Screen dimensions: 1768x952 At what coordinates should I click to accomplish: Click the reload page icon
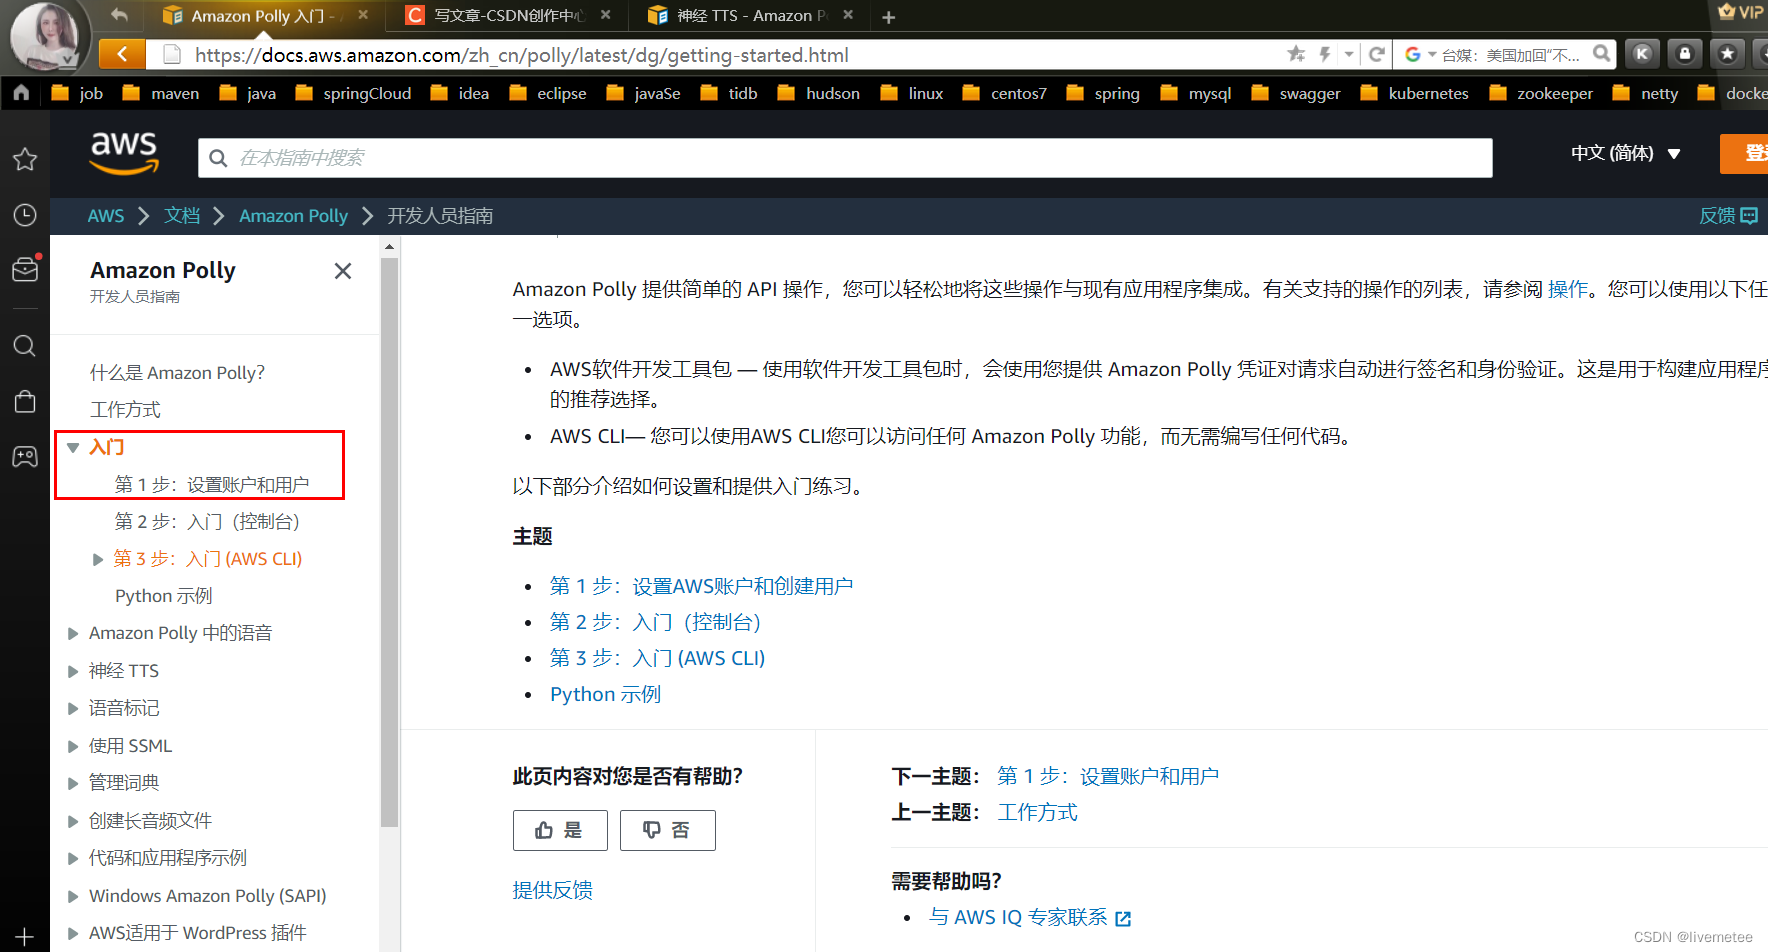1376,54
